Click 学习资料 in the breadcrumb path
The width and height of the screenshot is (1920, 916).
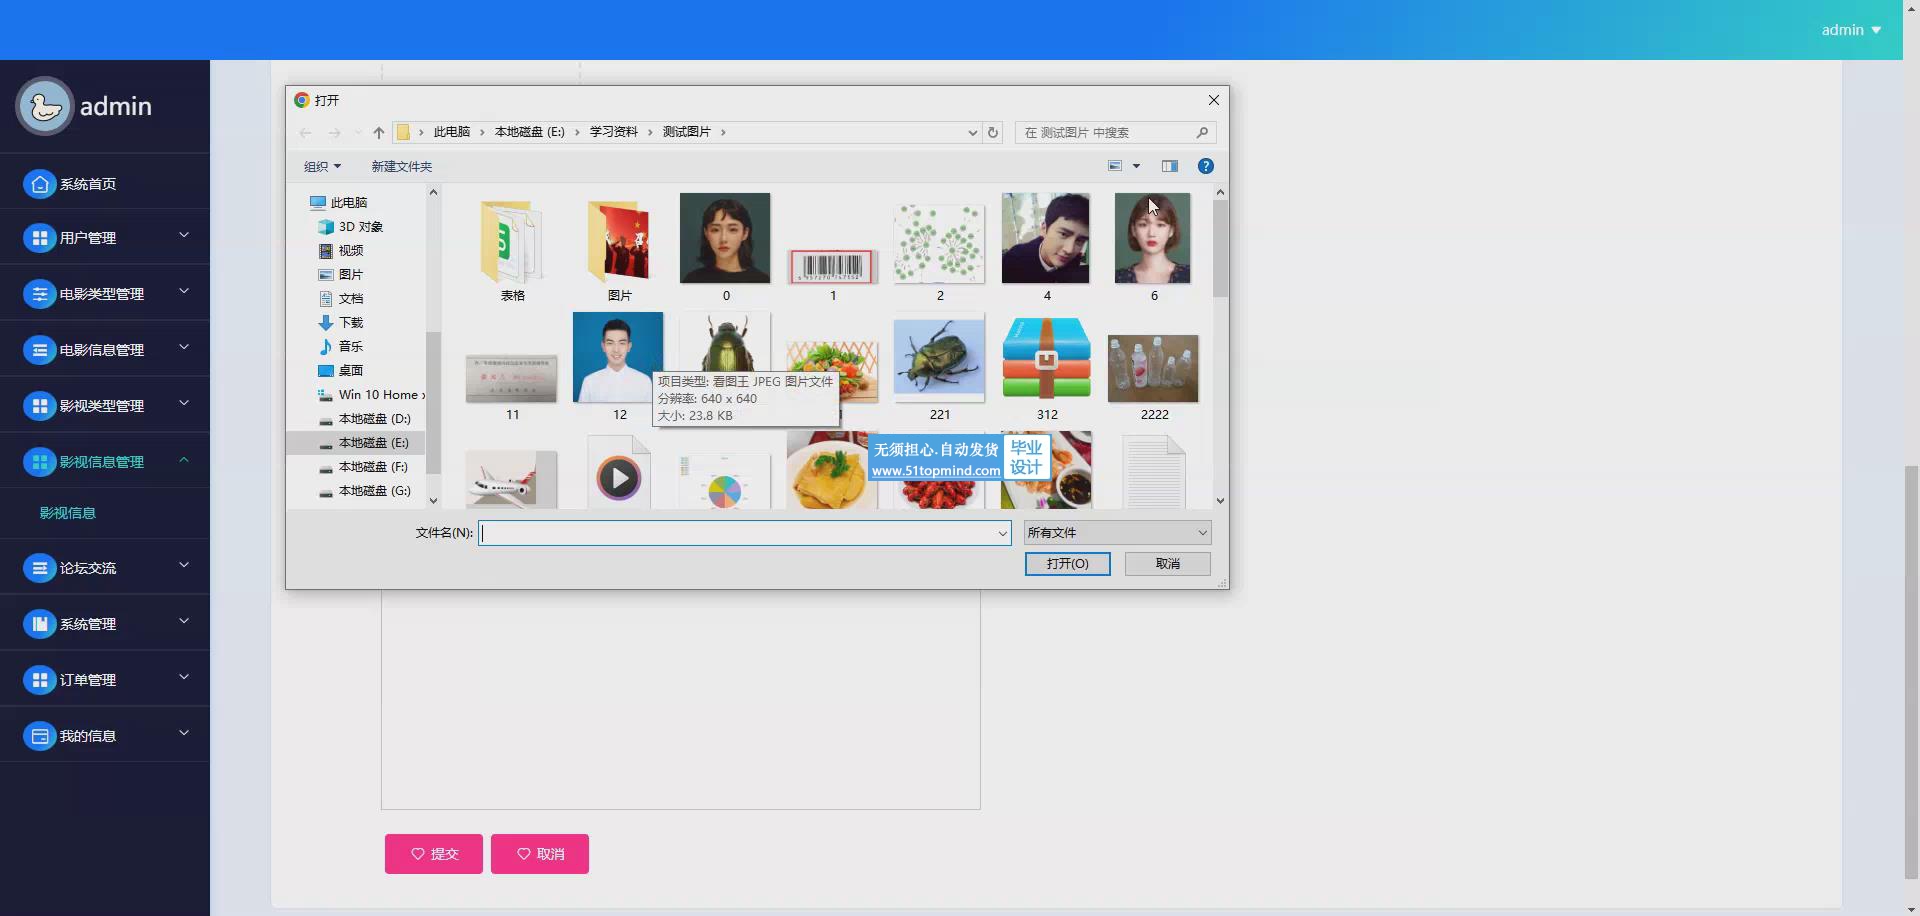pos(613,132)
